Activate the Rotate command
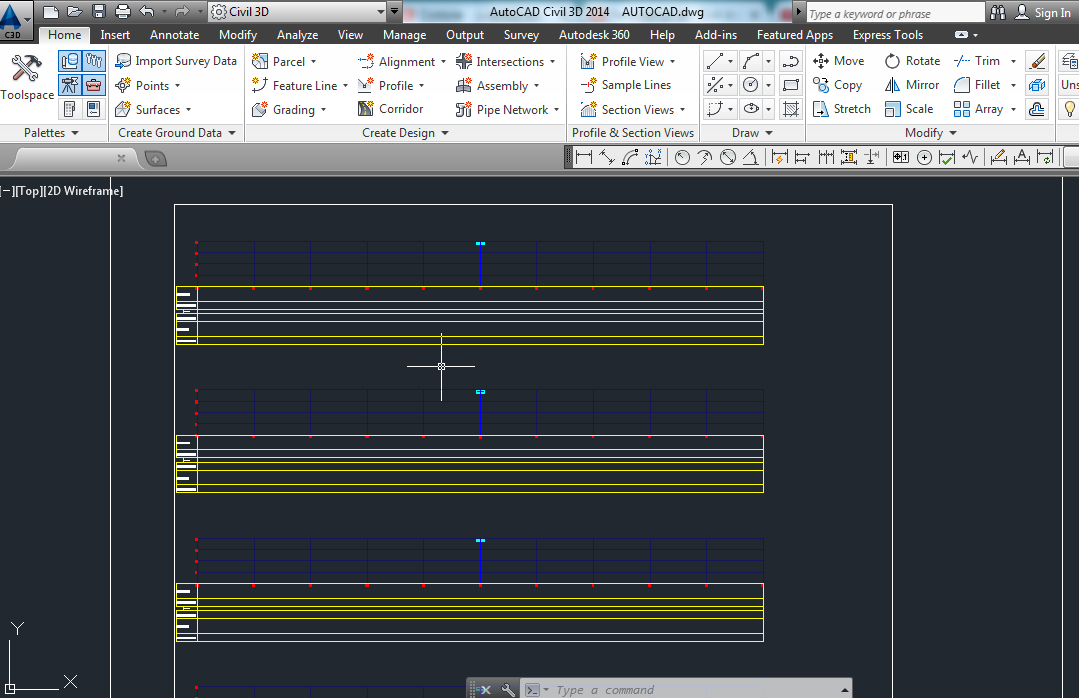 (x=911, y=60)
